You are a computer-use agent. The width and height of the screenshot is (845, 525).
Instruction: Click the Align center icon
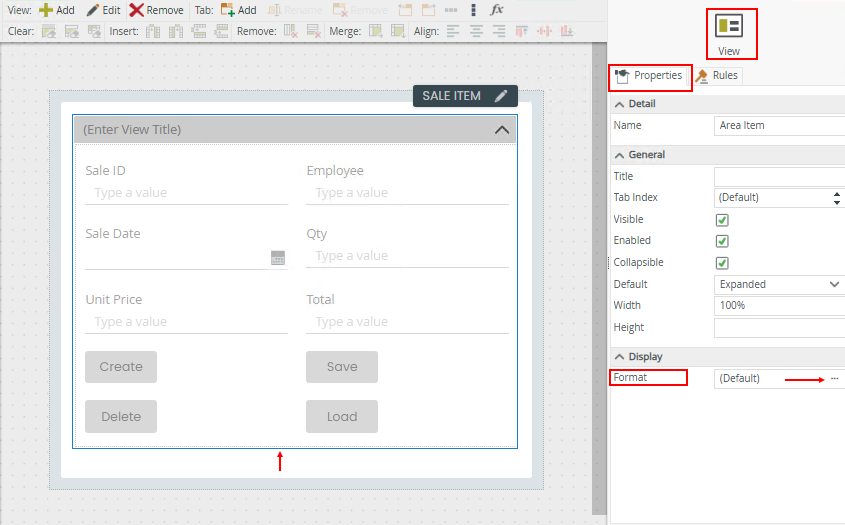pos(475,31)
